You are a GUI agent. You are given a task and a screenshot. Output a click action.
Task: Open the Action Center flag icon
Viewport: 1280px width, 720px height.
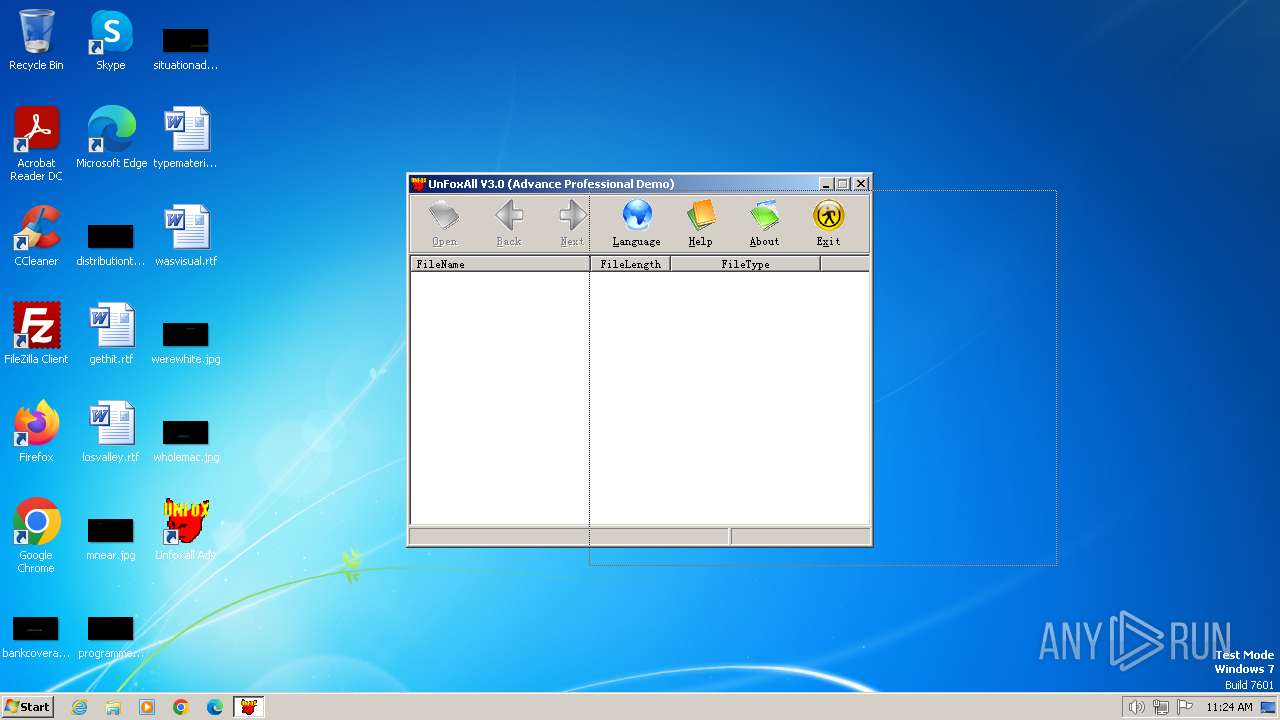[x=1185, y=707]
